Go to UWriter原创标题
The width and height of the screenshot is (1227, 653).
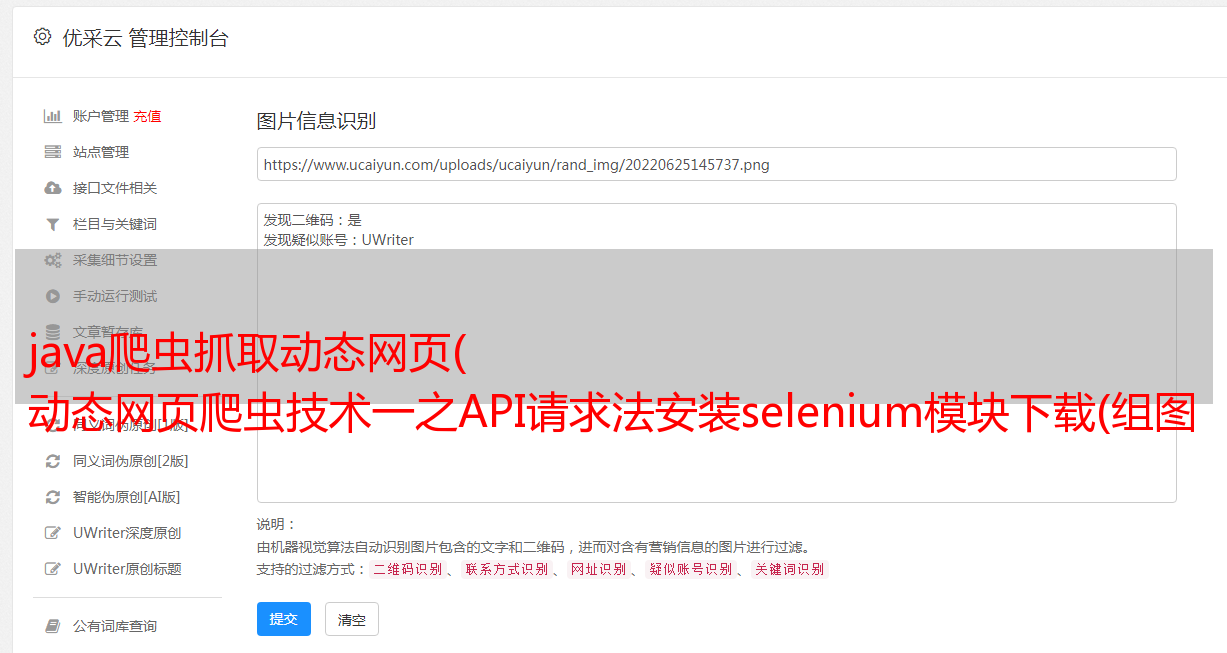pos(127,569)
